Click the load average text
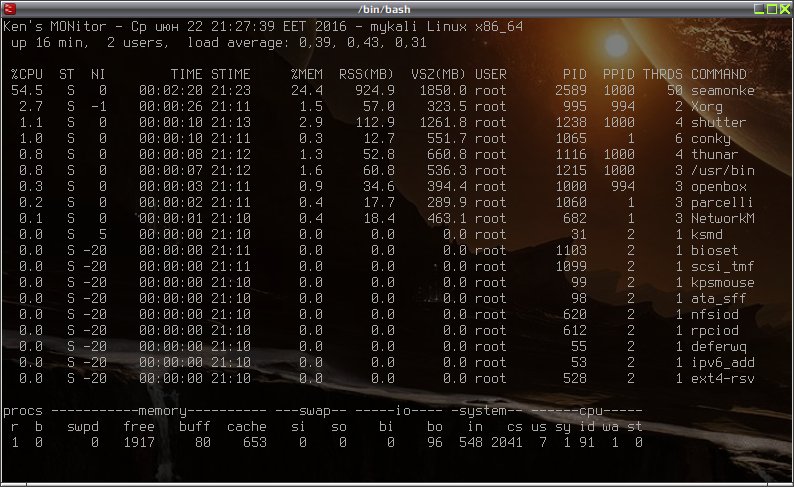 click(x=306, y=43)
